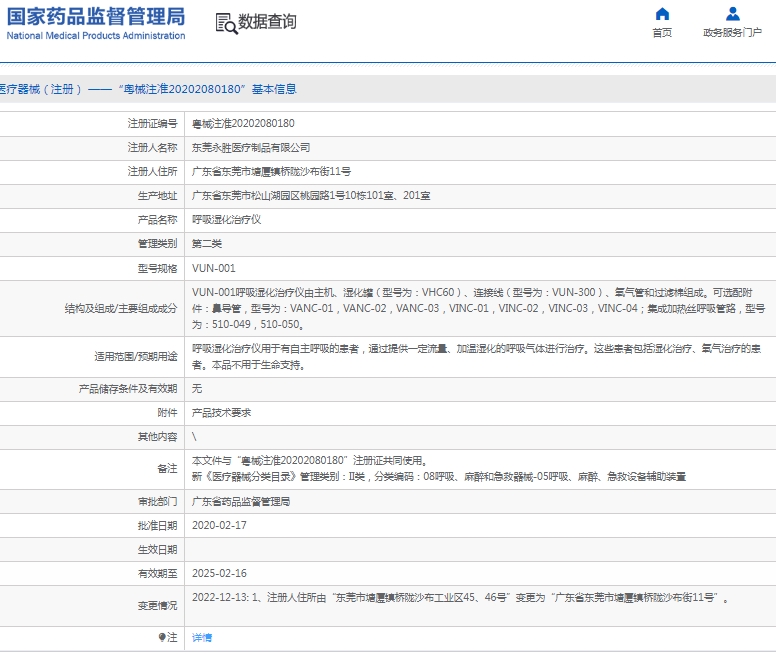Click the change record dated 2022-12-13
The height and width of the screenshot is (654, 776).
coord(460,598)
